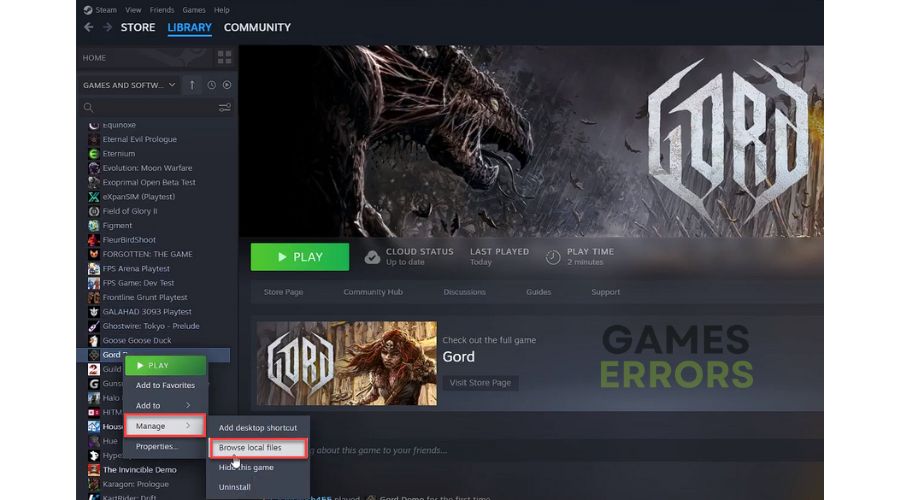The width and height of the screenshot is (900, 500).
Task: Click the Gord full game thumbnail
Action: click(x=347, y=363)
